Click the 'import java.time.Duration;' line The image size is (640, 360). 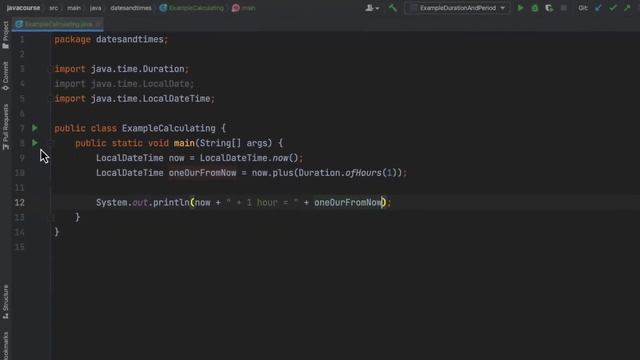click(x=122, y=69)
